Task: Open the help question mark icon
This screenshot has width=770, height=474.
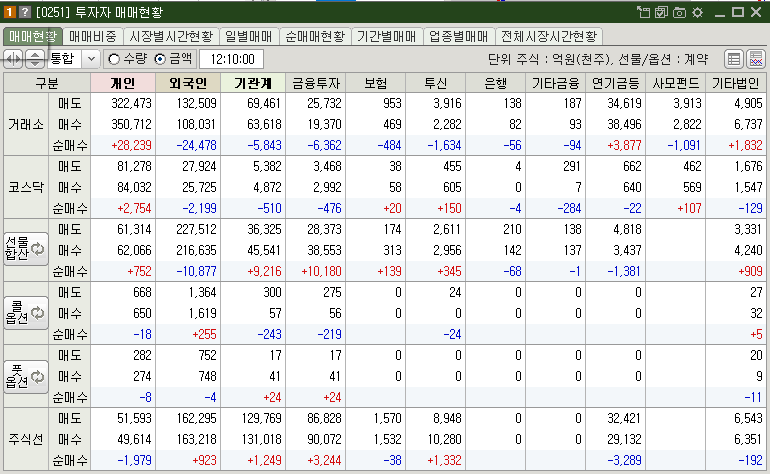Action: coord(25,12)
